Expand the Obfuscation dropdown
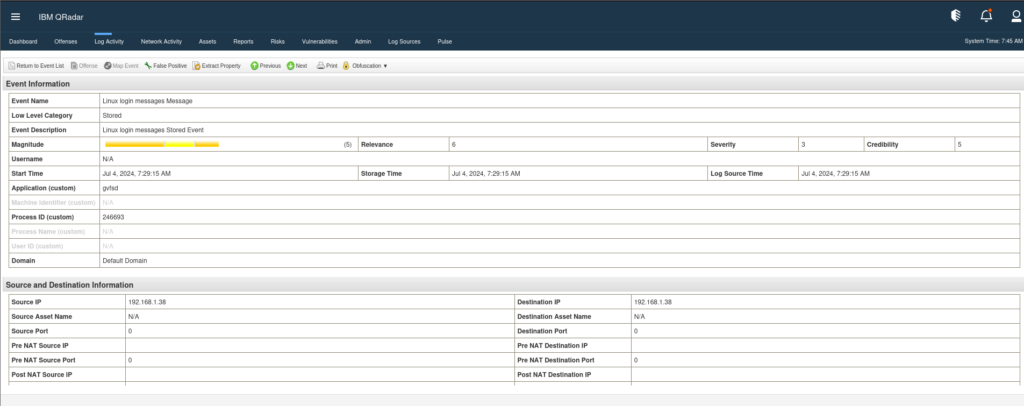The image size is (1024, 406). [x=366, y=65]
